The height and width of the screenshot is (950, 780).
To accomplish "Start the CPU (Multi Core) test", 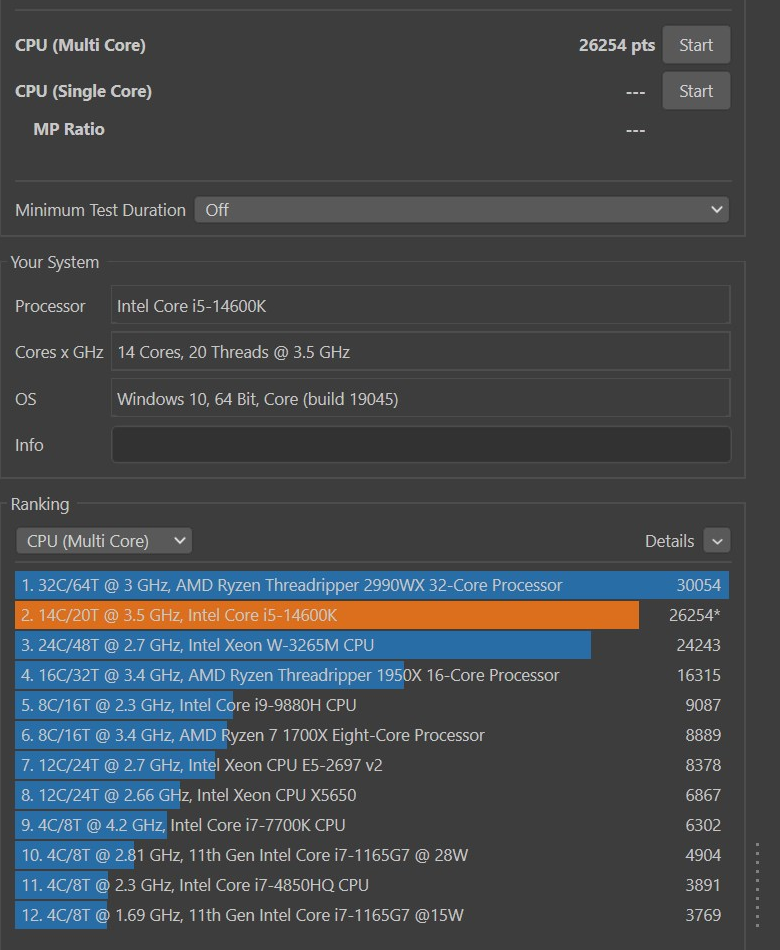I will coord(696,45).
